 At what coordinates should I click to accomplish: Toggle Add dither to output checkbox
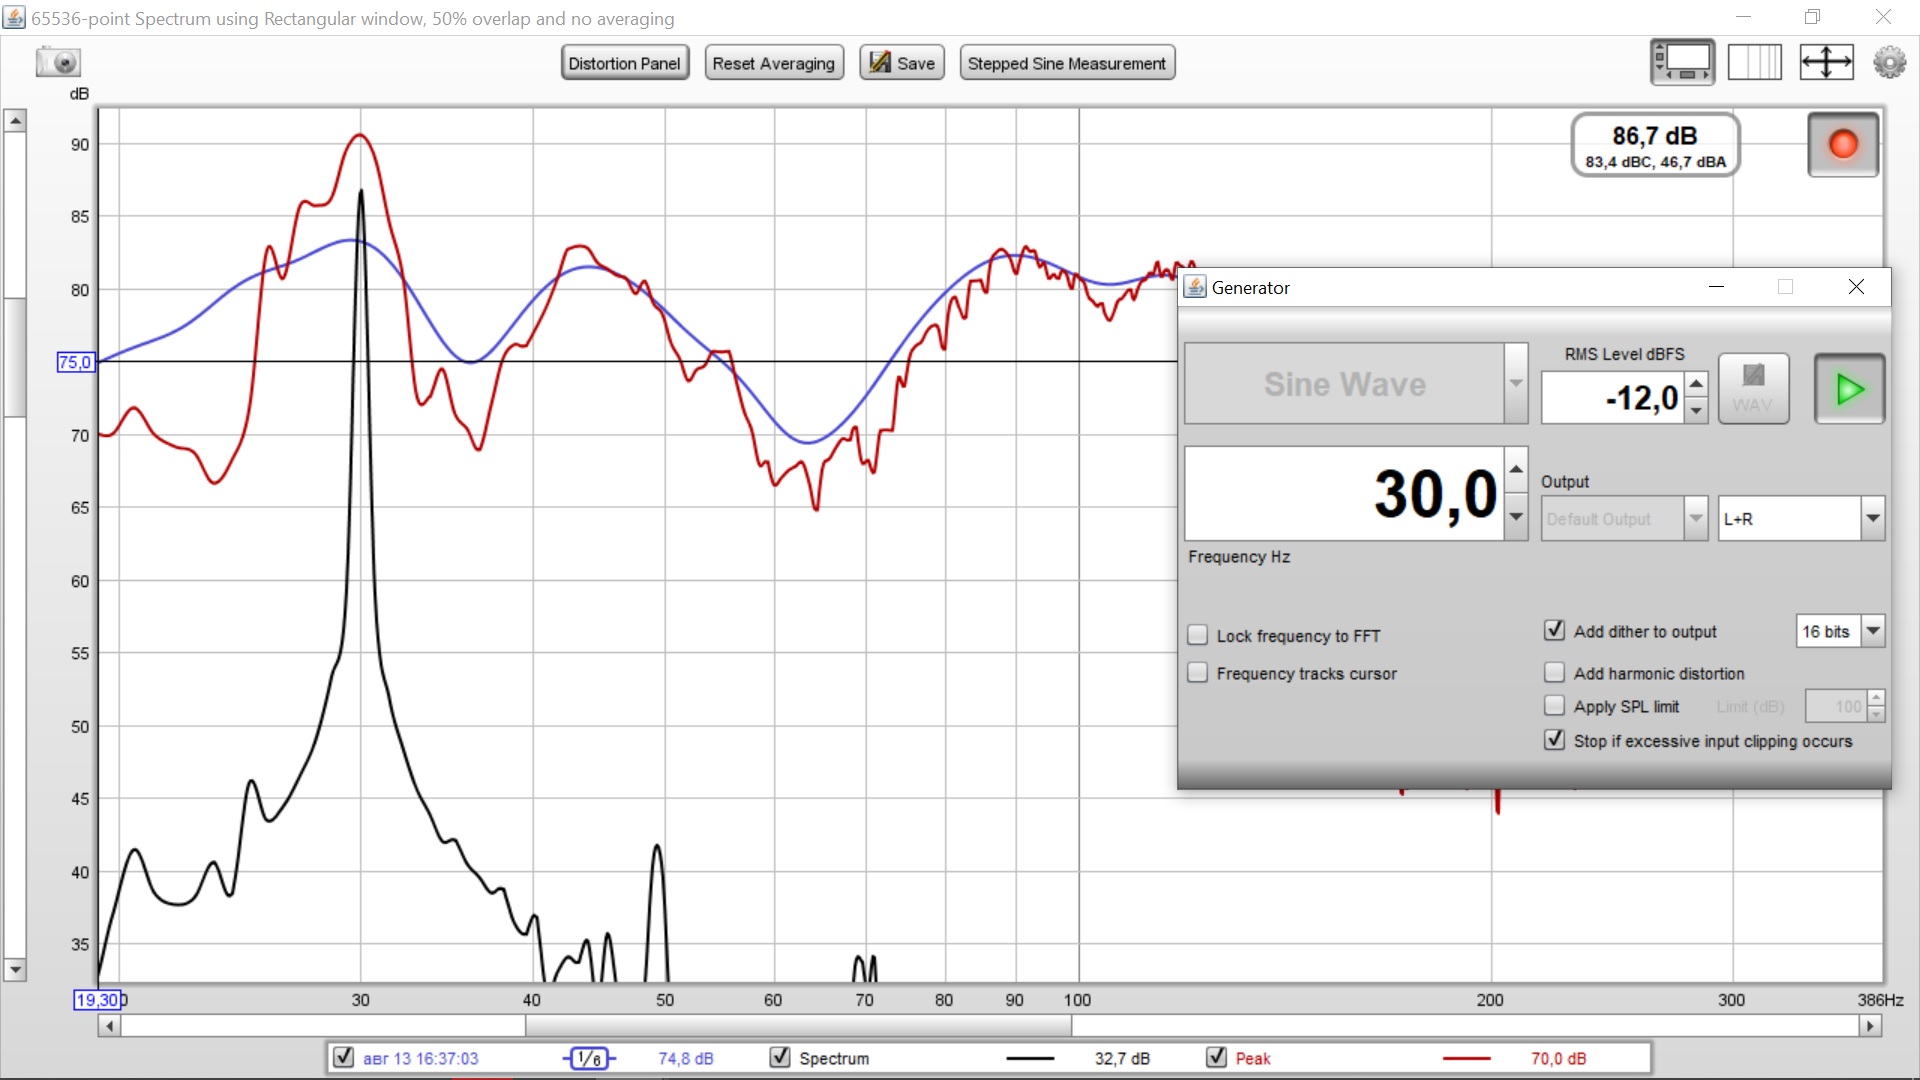(1554, 631)
